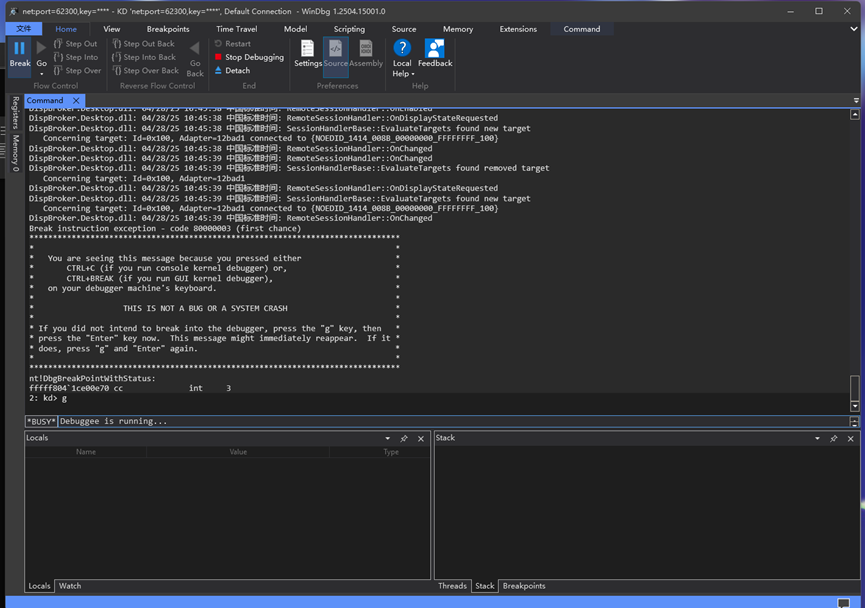
Task: Pin the Stack panel
Action: pyautogui.click(x=836, y=438)
